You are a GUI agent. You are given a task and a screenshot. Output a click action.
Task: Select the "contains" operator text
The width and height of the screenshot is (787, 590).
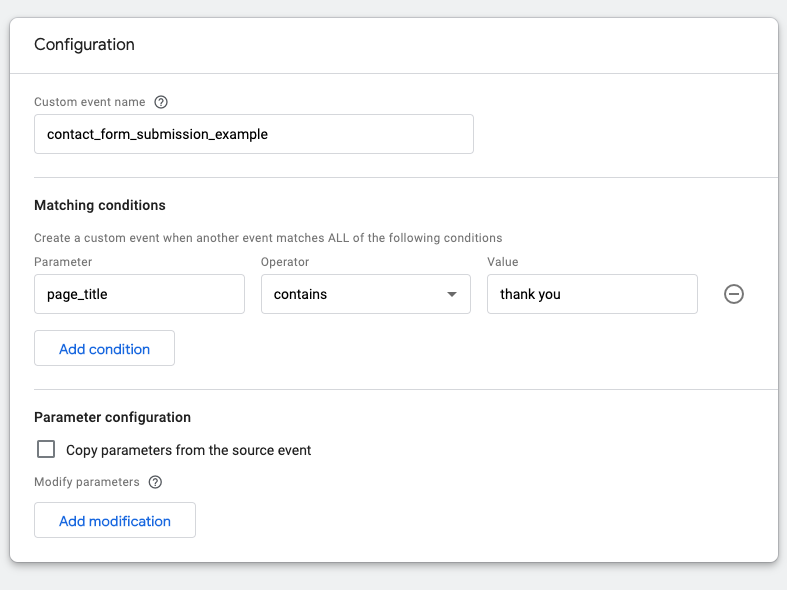click(x=300, y=294)
